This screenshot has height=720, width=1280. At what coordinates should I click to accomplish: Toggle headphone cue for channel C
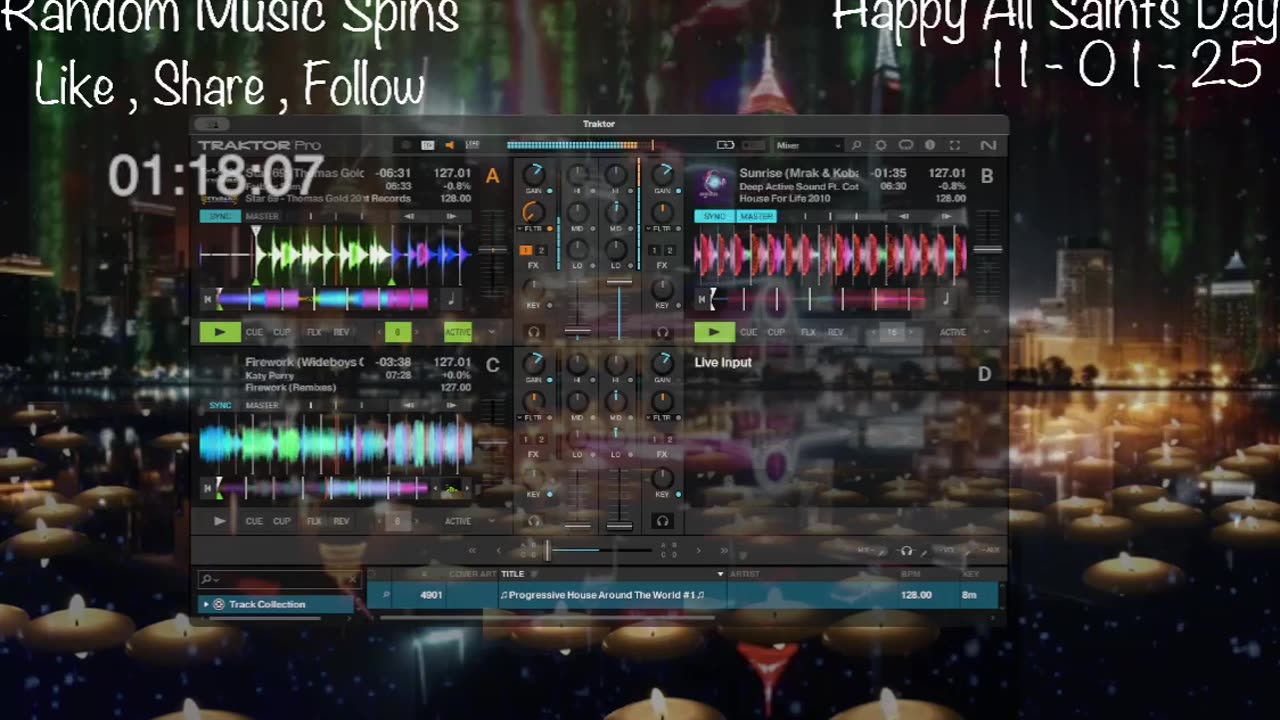534,521
